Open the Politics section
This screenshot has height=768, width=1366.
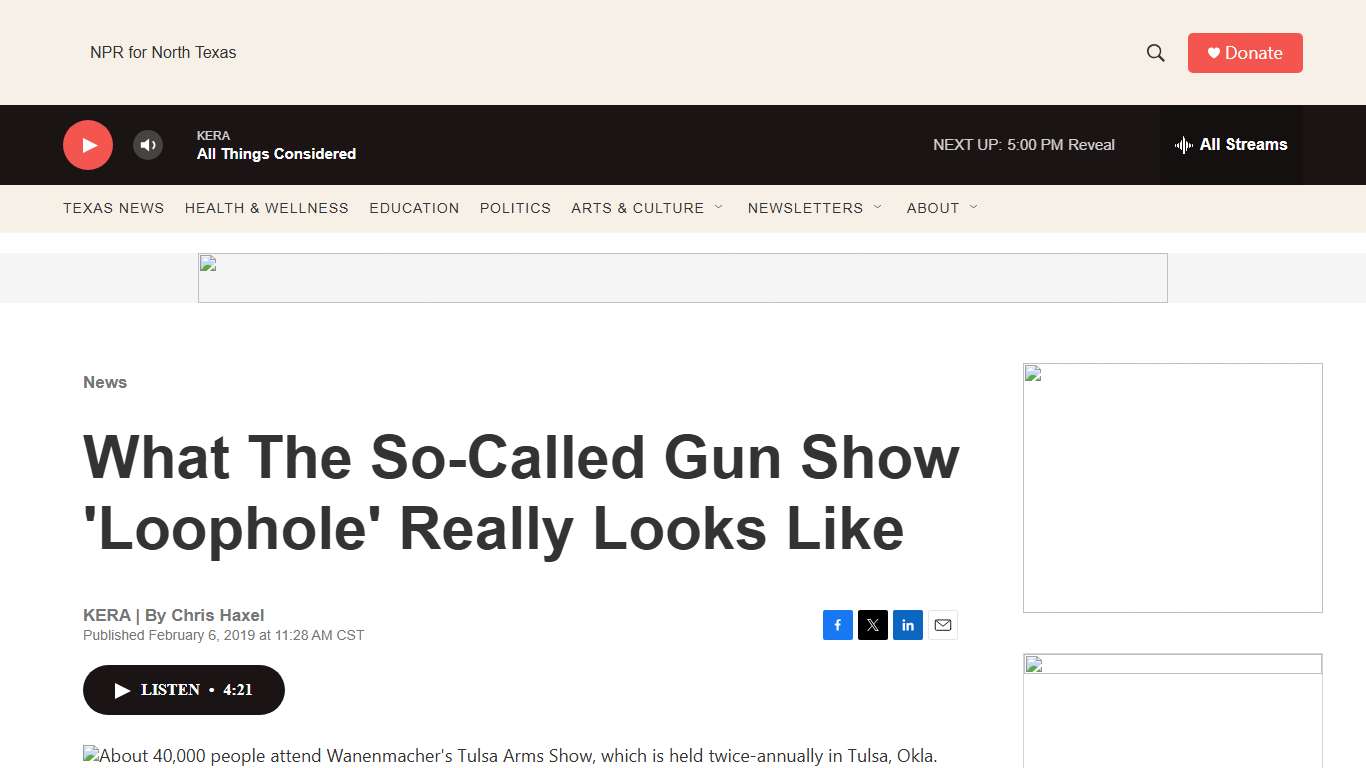coord(515,208)
